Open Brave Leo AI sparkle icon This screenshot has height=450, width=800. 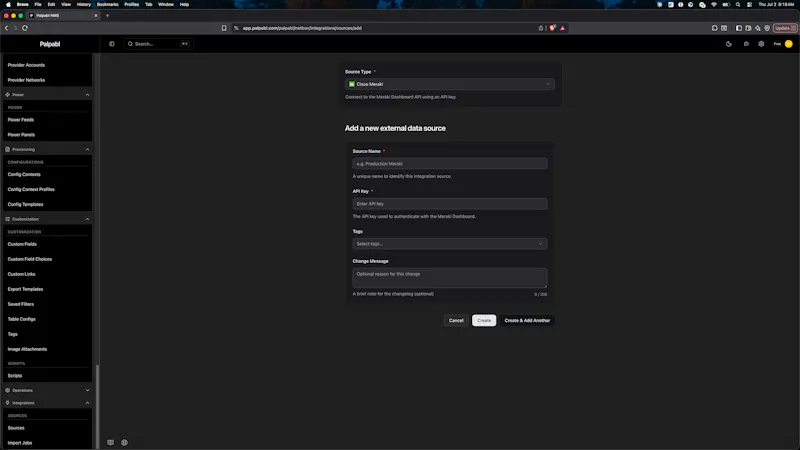click(x=758, y=28)
